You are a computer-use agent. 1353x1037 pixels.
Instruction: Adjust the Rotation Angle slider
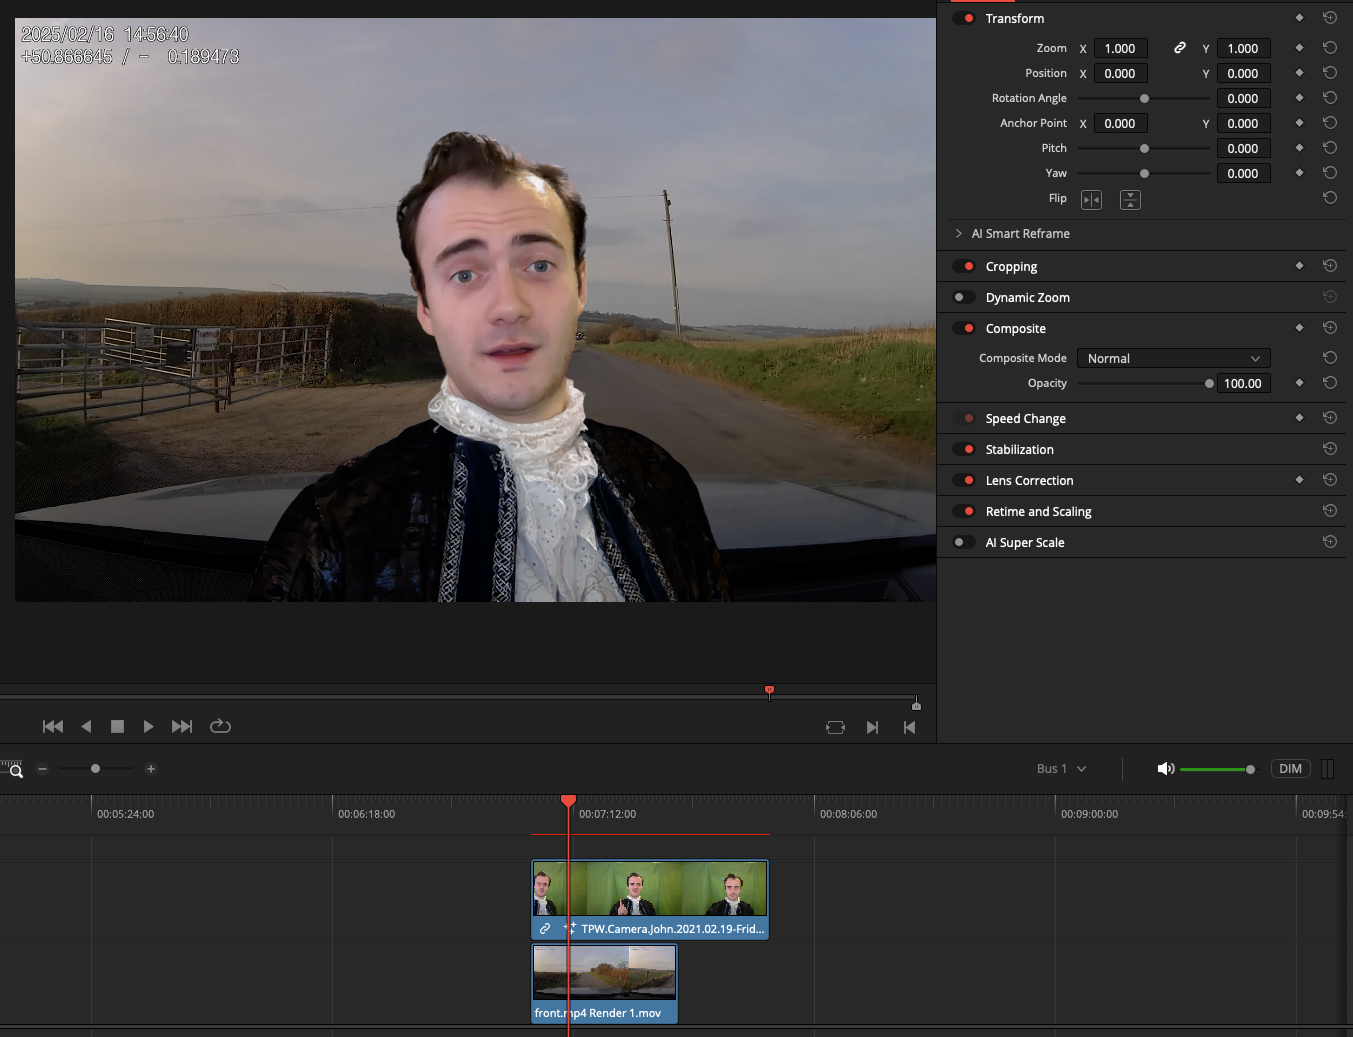click(1144, 98)
